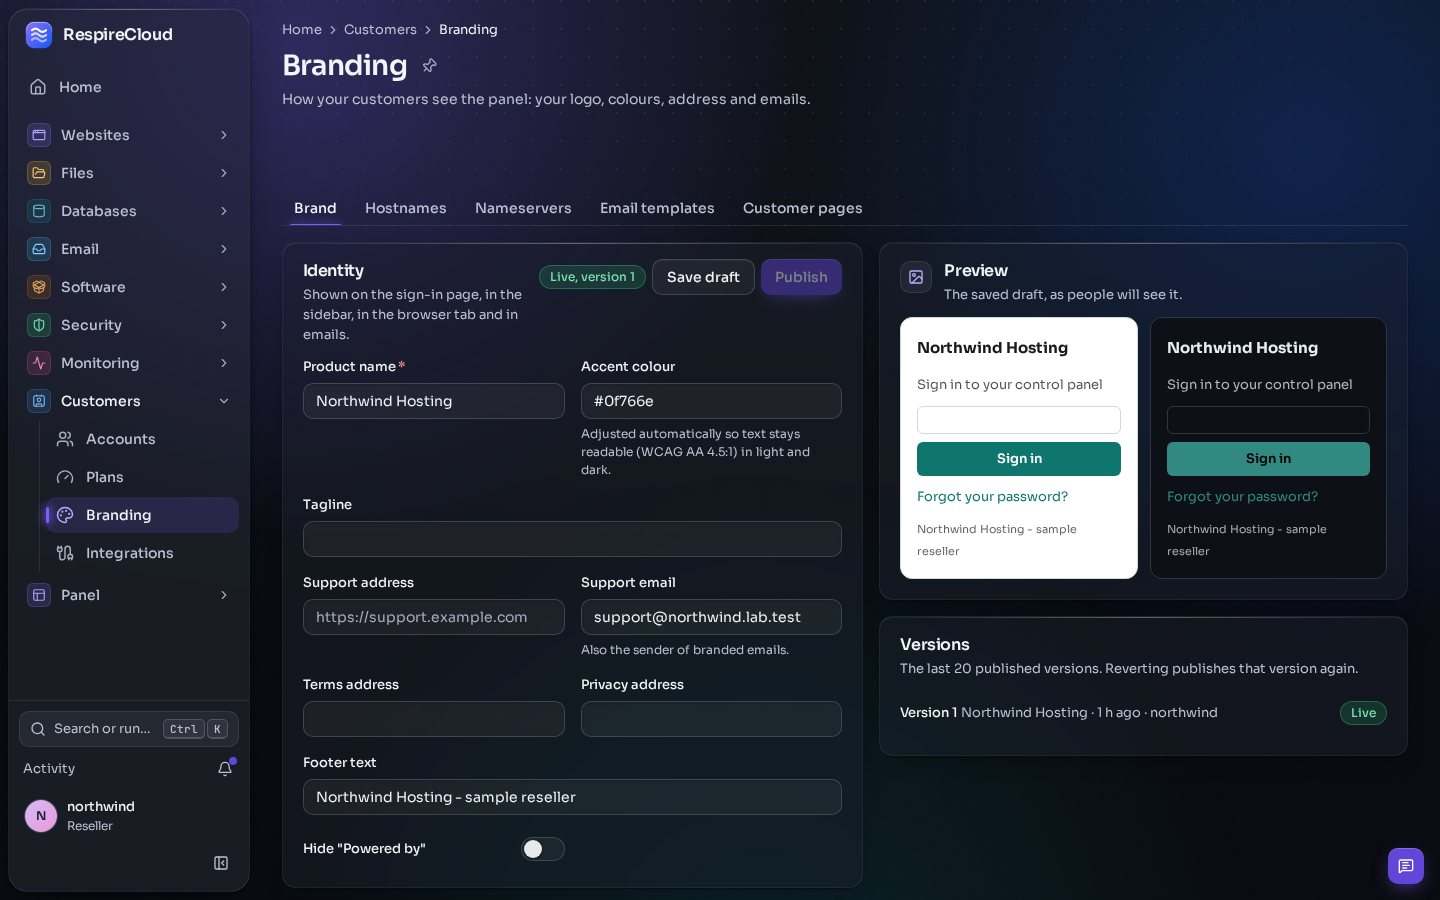The image size is (1440, 900).
Task: Open the Accounts sidebar item
Action: (x=141, y=439)
